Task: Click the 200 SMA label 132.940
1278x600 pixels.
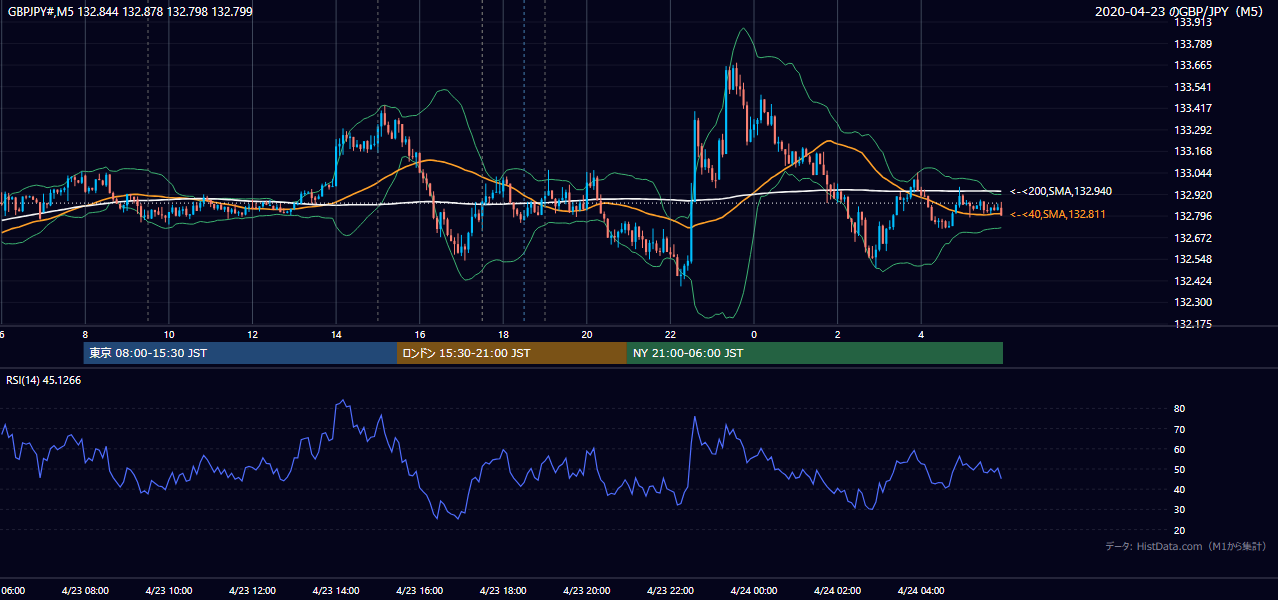Action: [x=1061, y=191]
